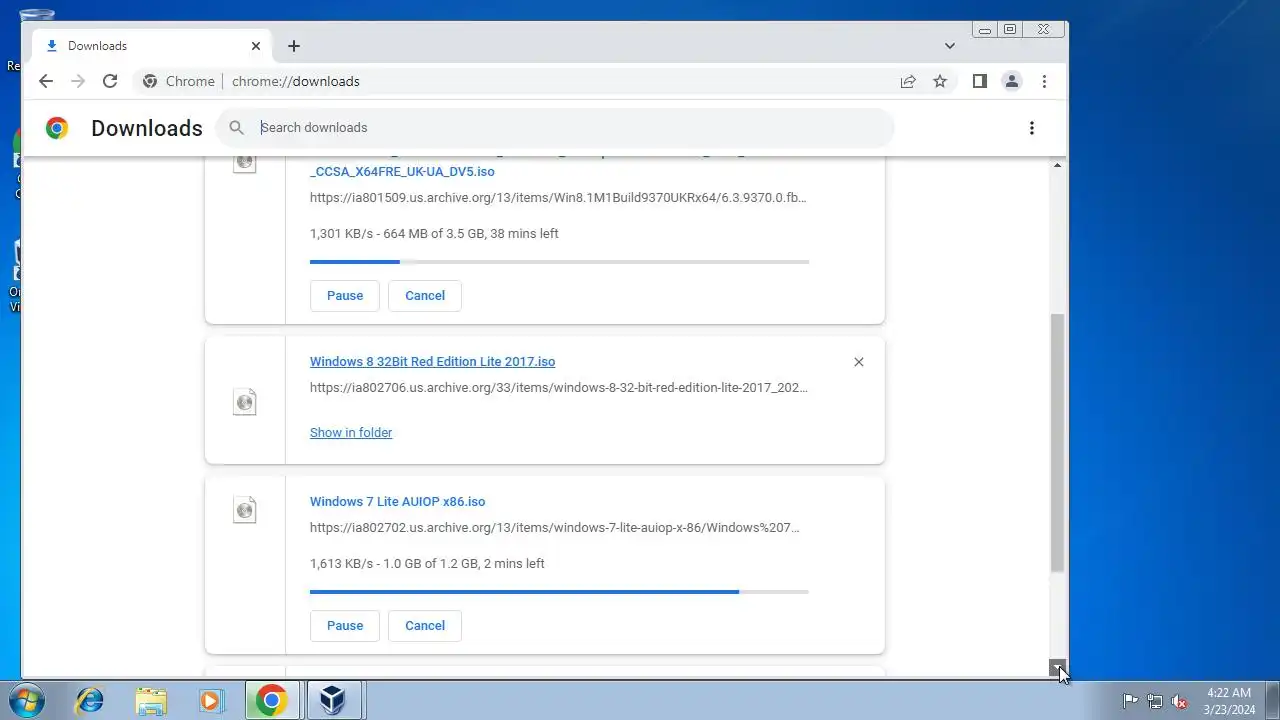Click the Downloads page heading
Viewport: 1280px width, 720px height.
coord(147,128)
